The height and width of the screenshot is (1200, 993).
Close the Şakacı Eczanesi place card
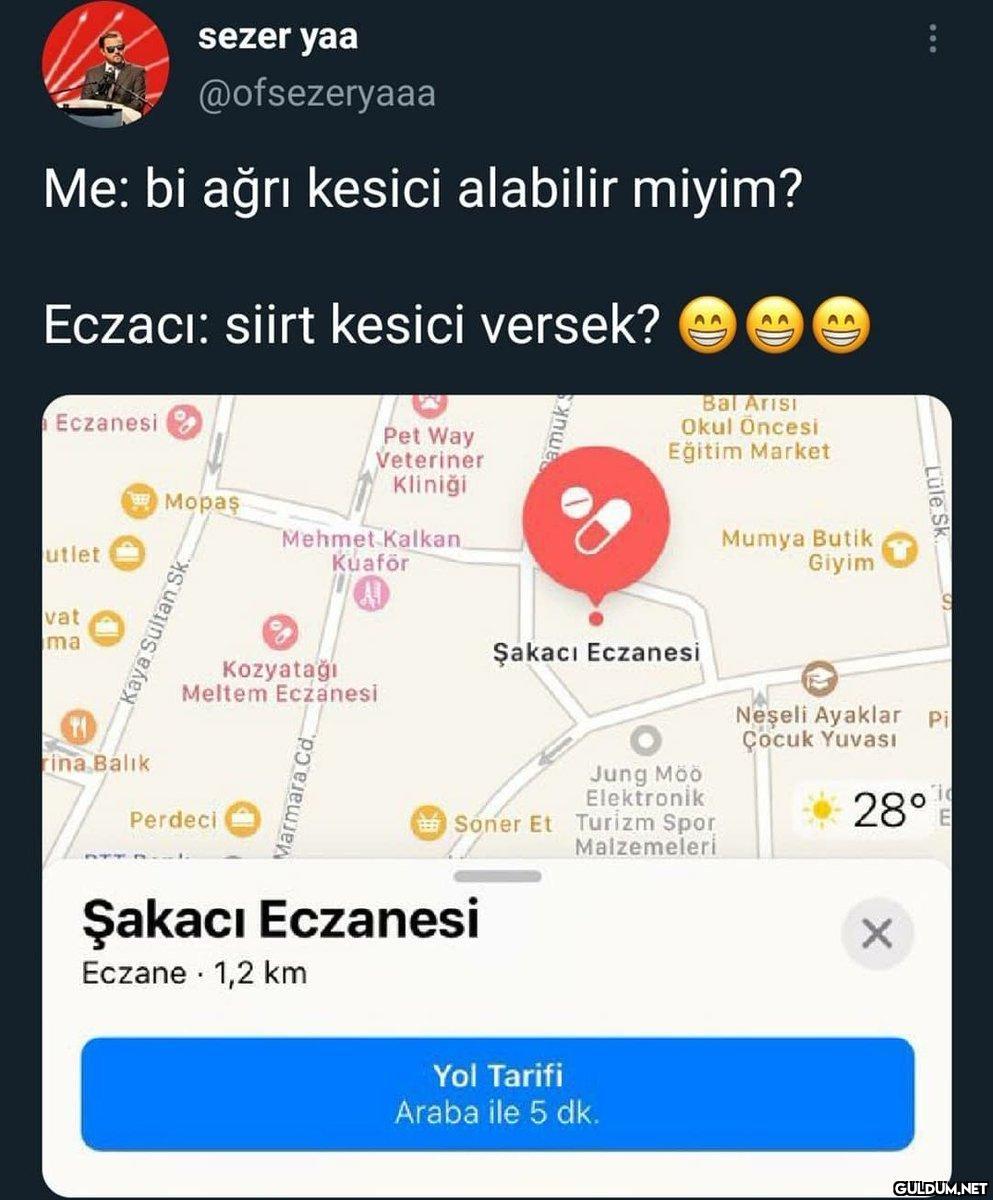[877, 934]
